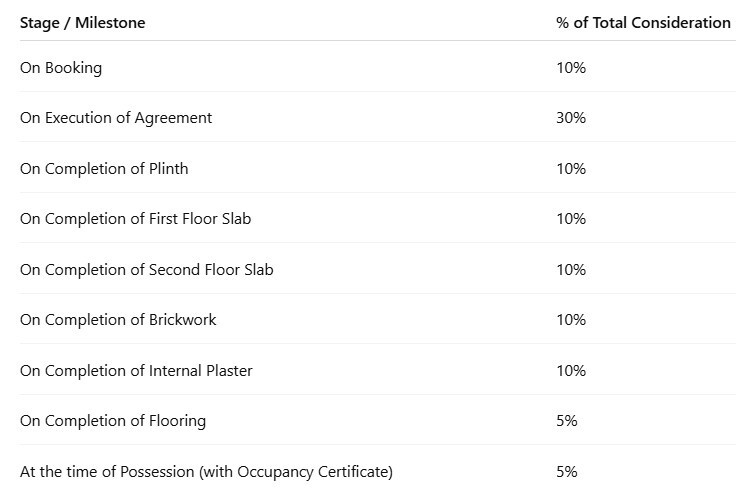Click the 5% value for Possession
Image resolution: width=736 pixels, height=496 pixels.
point(567,472)
